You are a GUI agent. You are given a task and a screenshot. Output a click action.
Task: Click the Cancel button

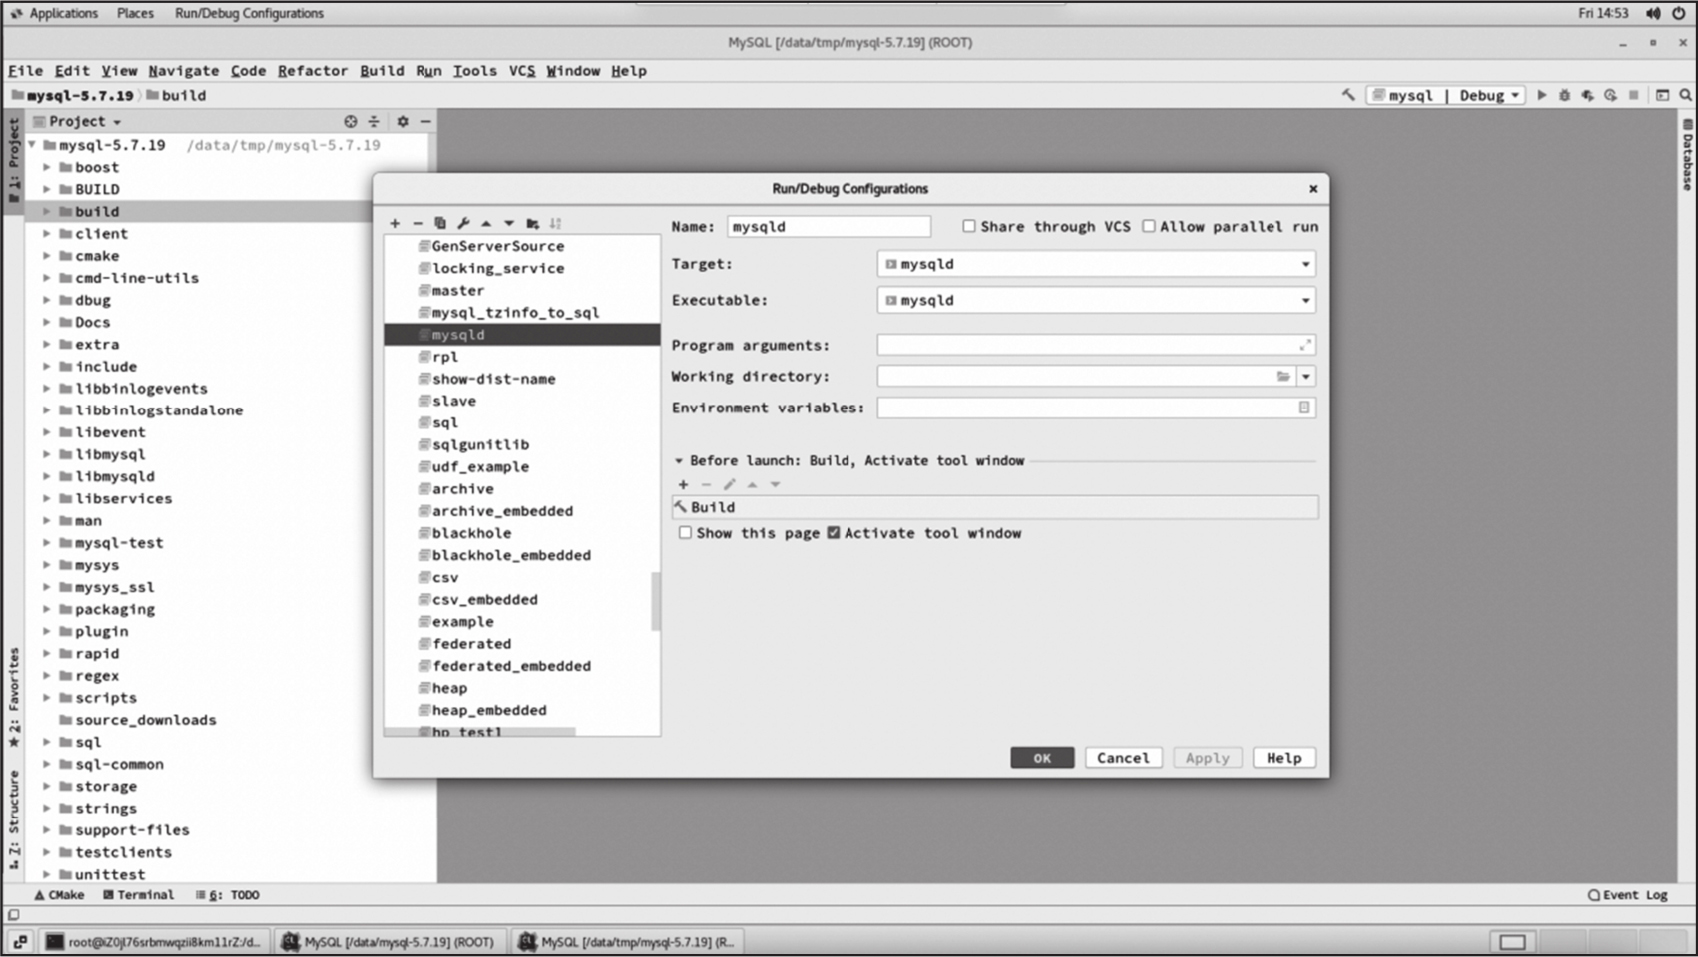(x=1122, y=758)
